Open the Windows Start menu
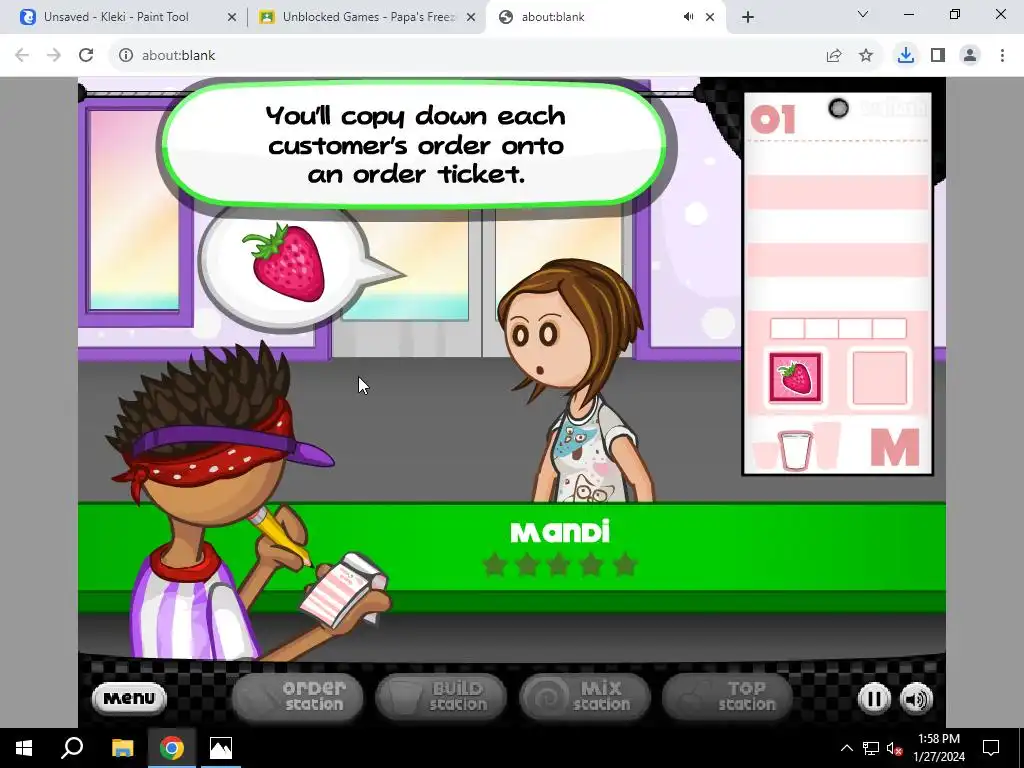Screen dimensions: 1024x768 coord(24,748)
